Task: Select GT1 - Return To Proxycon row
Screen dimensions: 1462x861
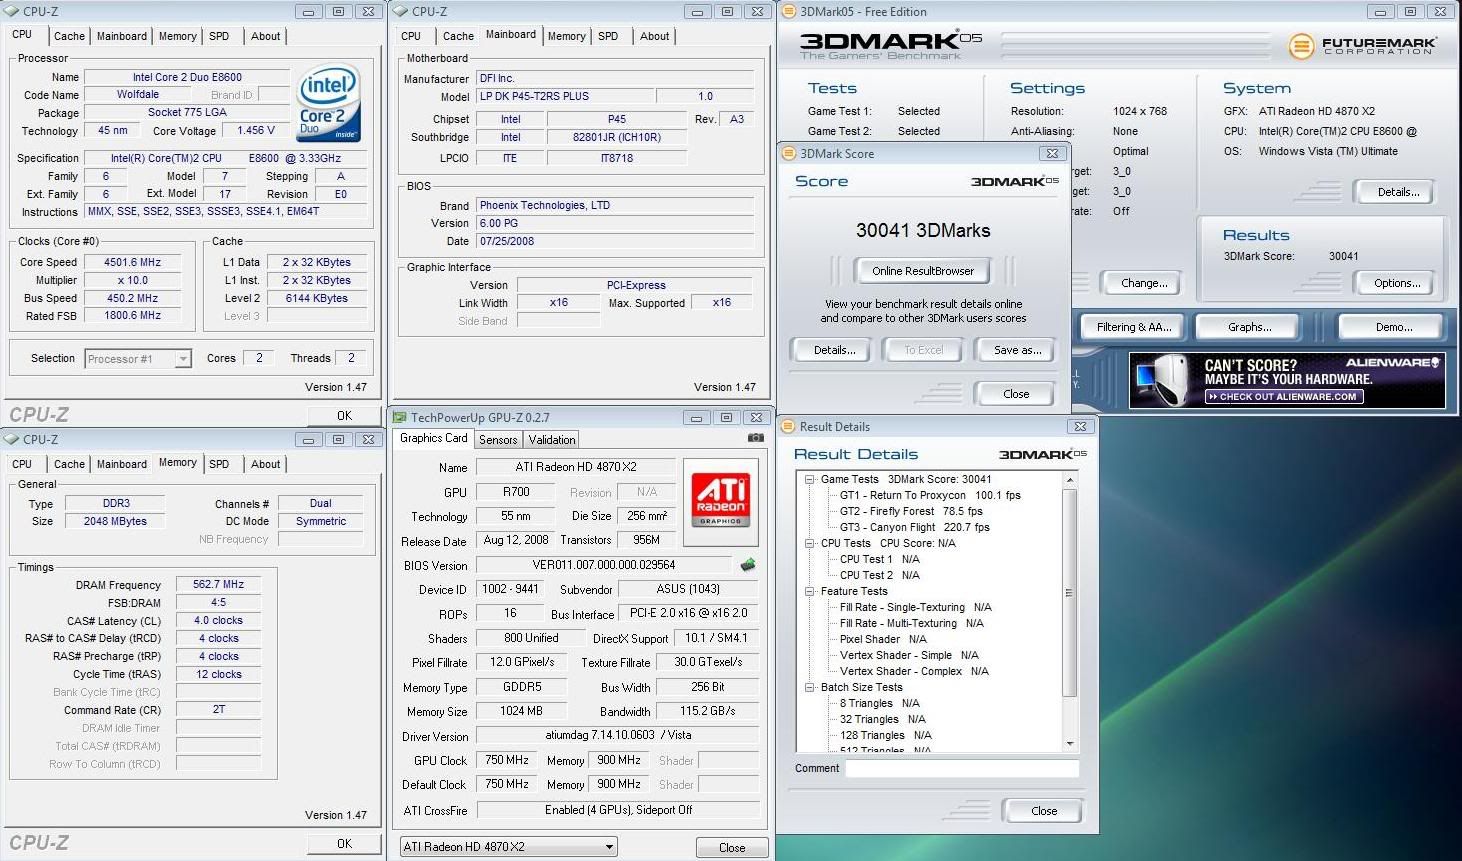Action: tap(930, 495)
